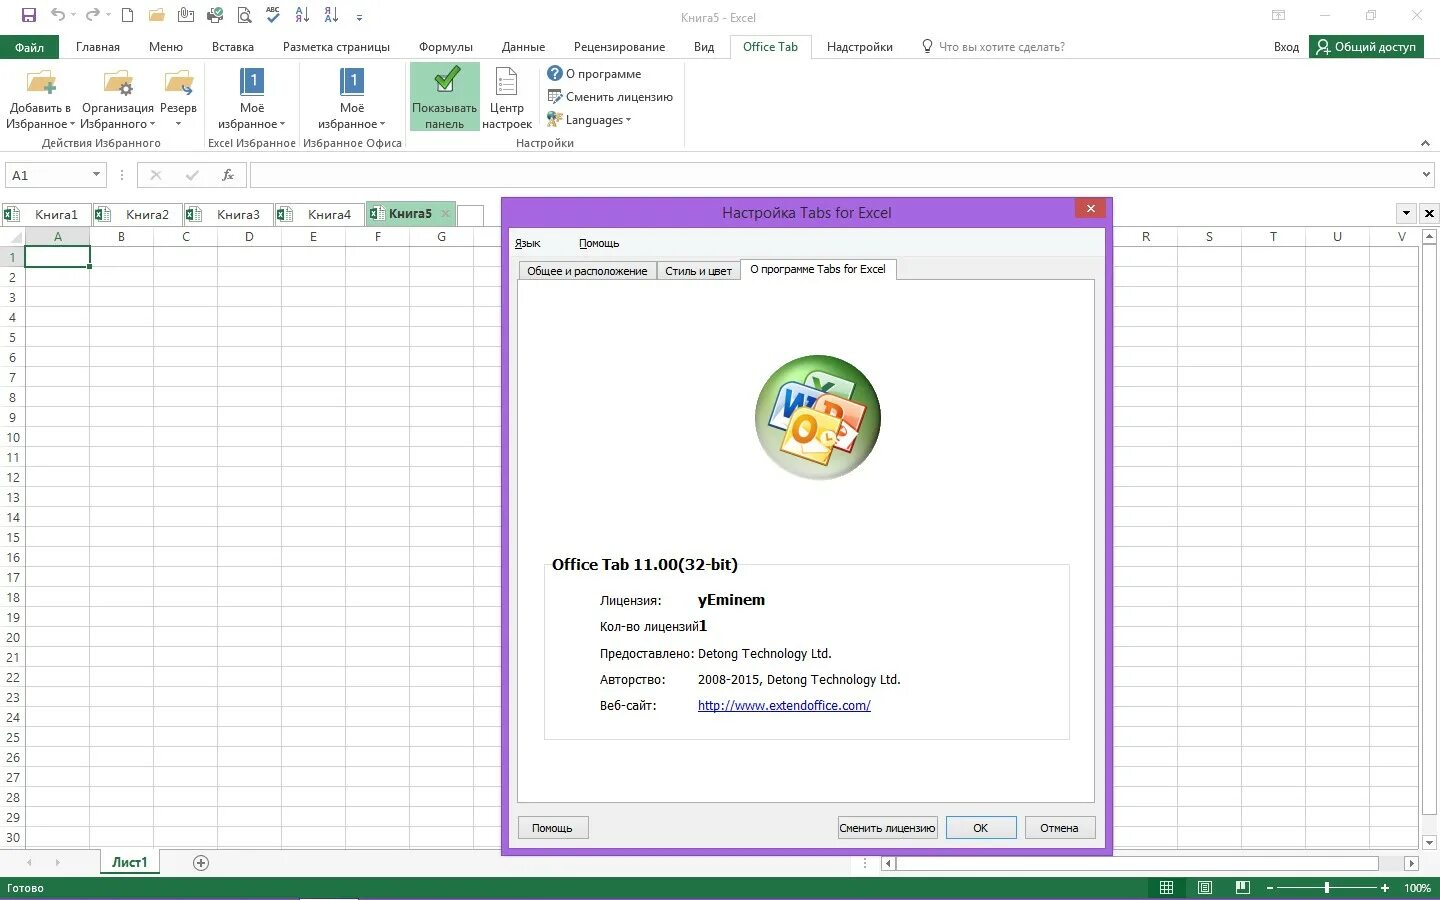This screenshot has width=1440, height=900.
Task: Sort ascending with the А-Я icon
Action: [x=302, y=15]
